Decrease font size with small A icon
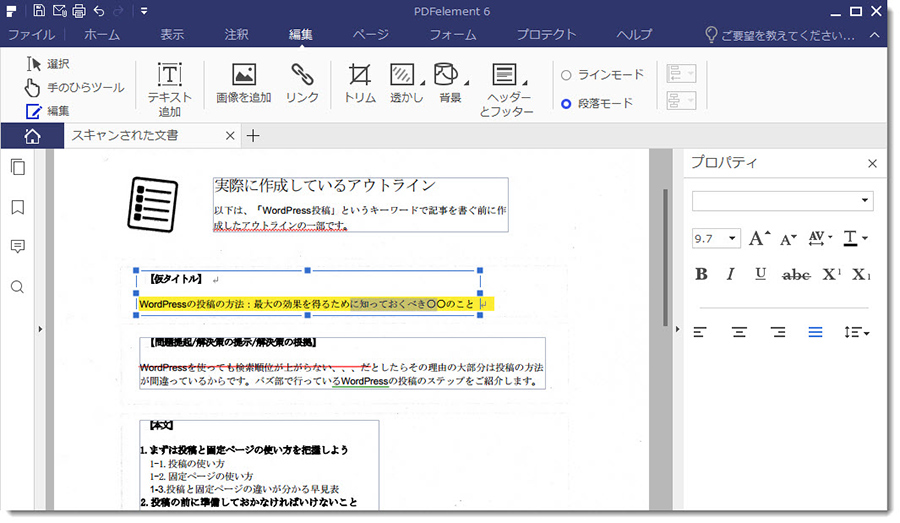 click(788, 239)
